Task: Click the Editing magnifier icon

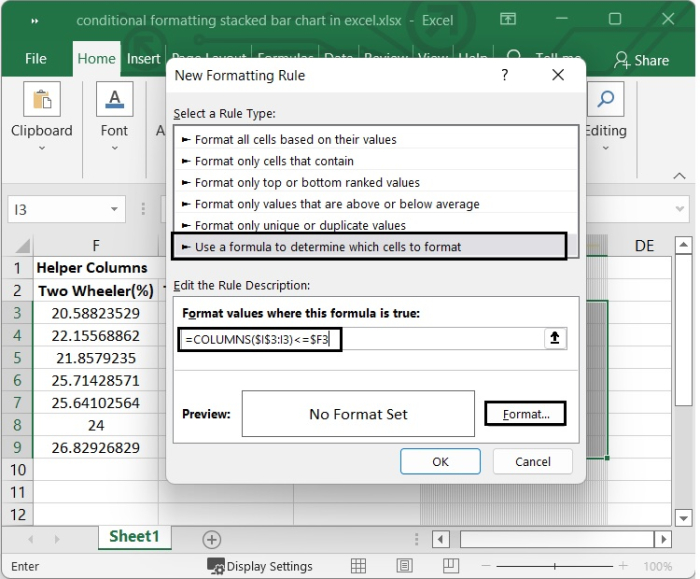Action: (605, 99)
